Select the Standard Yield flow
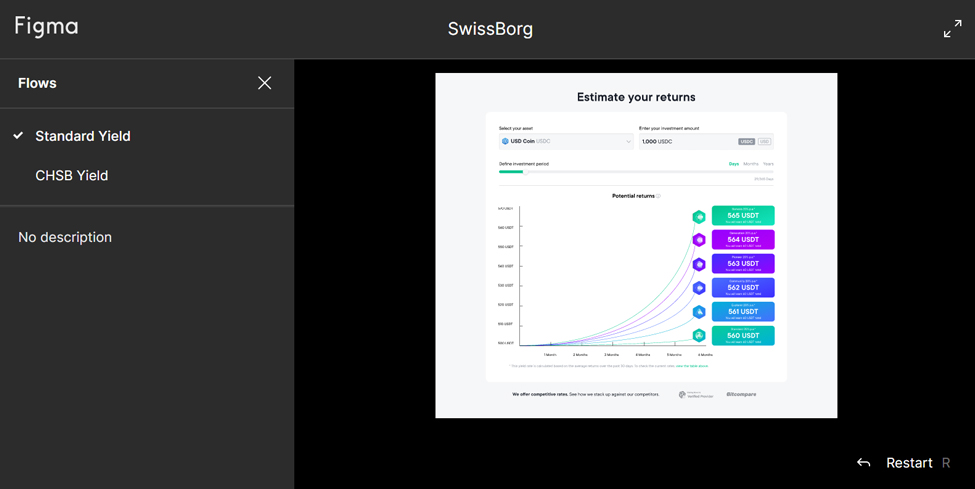The image size is (975, 489). pyautogui.click(x=83, y=136)
